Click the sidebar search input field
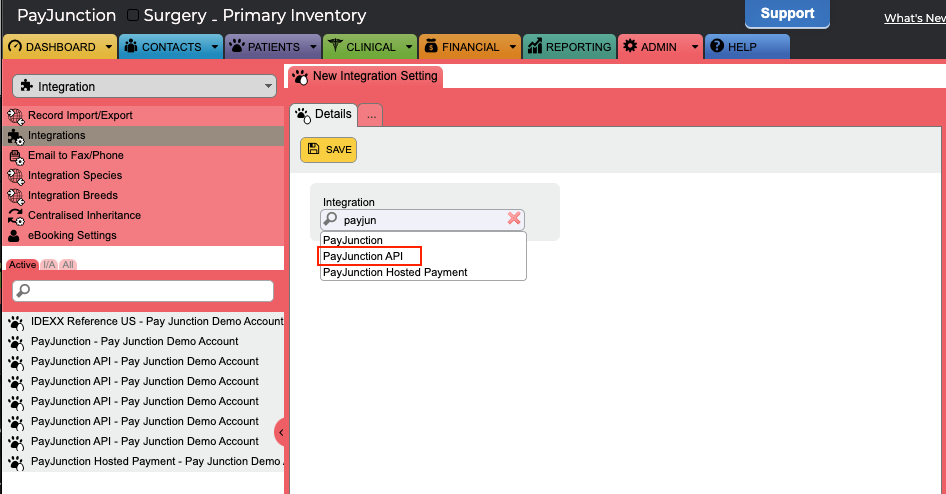 143,291
